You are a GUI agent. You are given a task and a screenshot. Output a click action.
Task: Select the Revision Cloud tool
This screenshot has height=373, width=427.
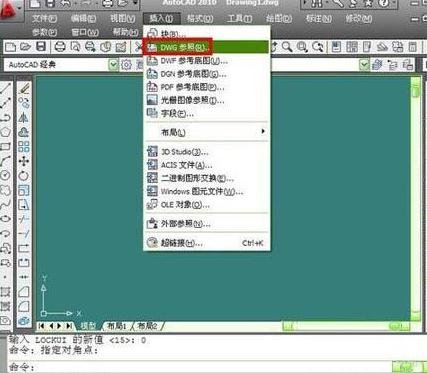(x=5, y=190)
